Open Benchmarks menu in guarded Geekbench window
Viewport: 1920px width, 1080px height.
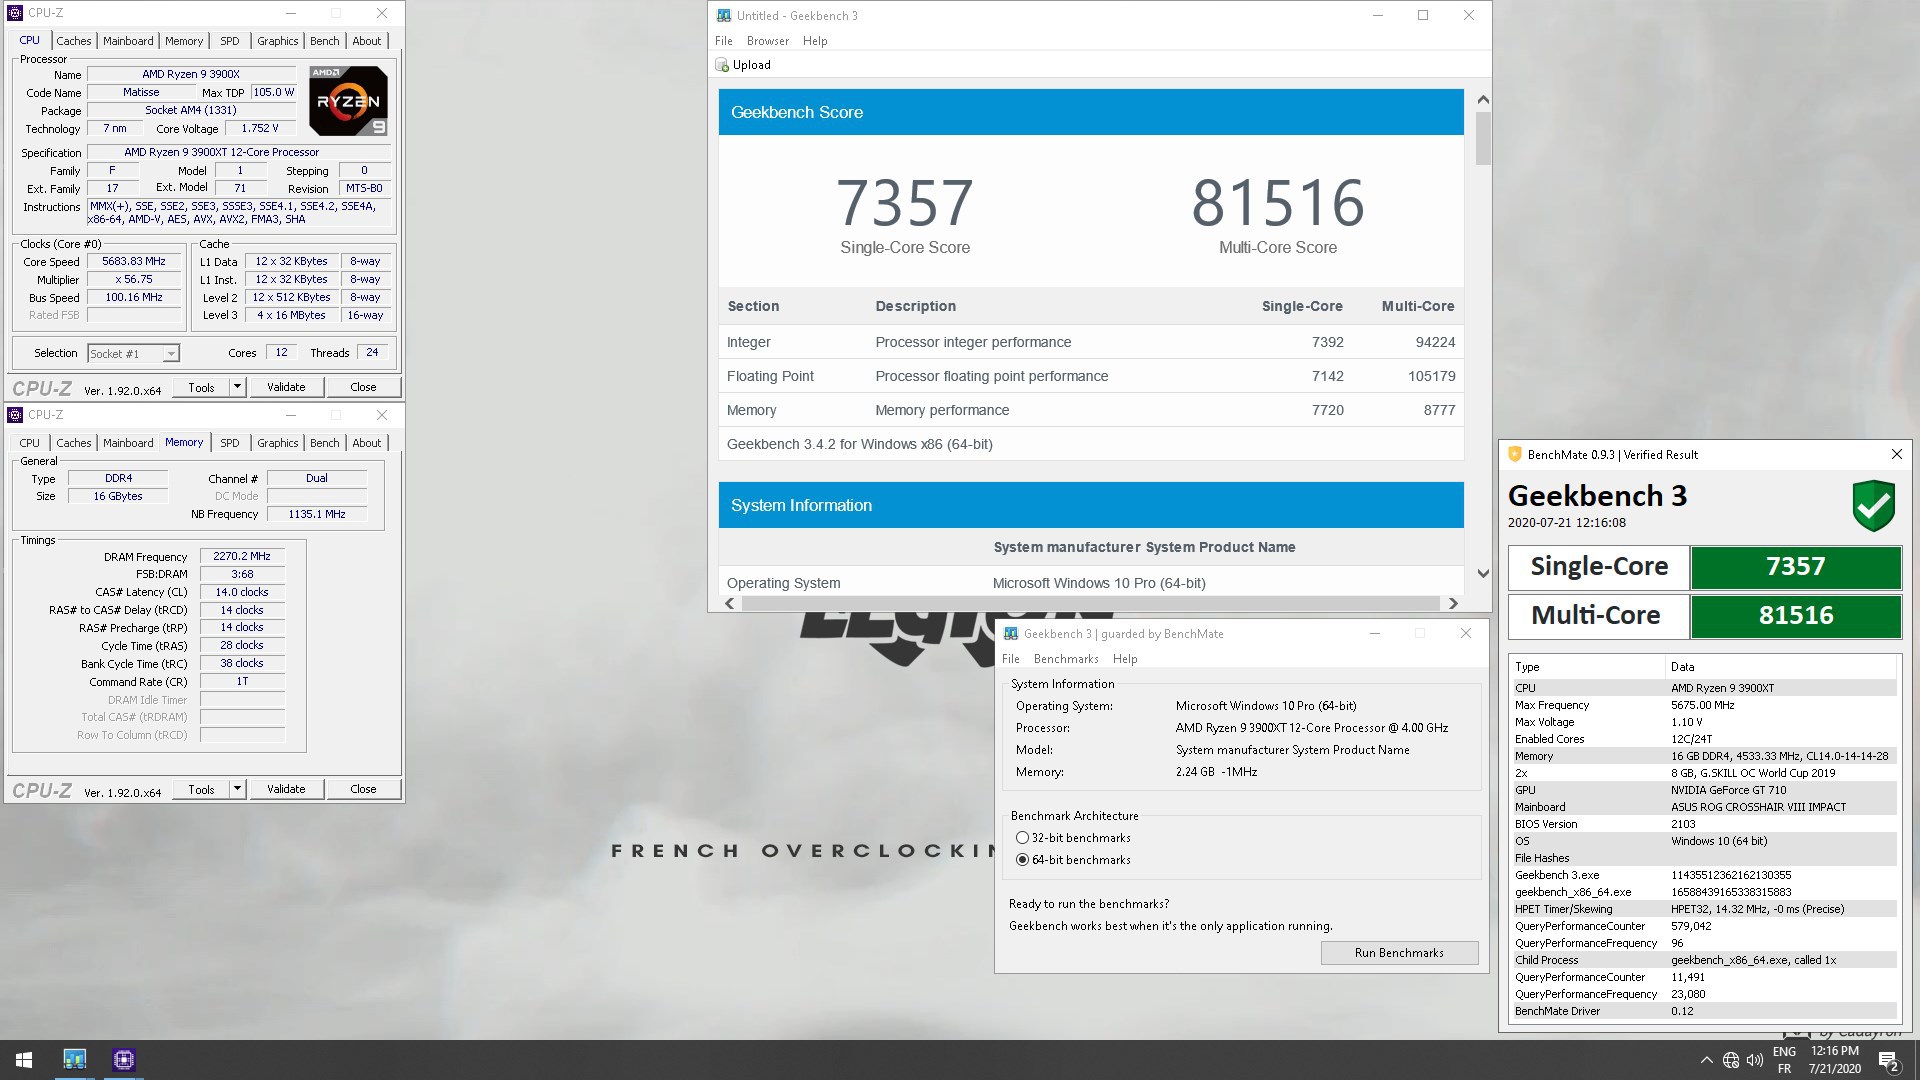pos(1066,659)
